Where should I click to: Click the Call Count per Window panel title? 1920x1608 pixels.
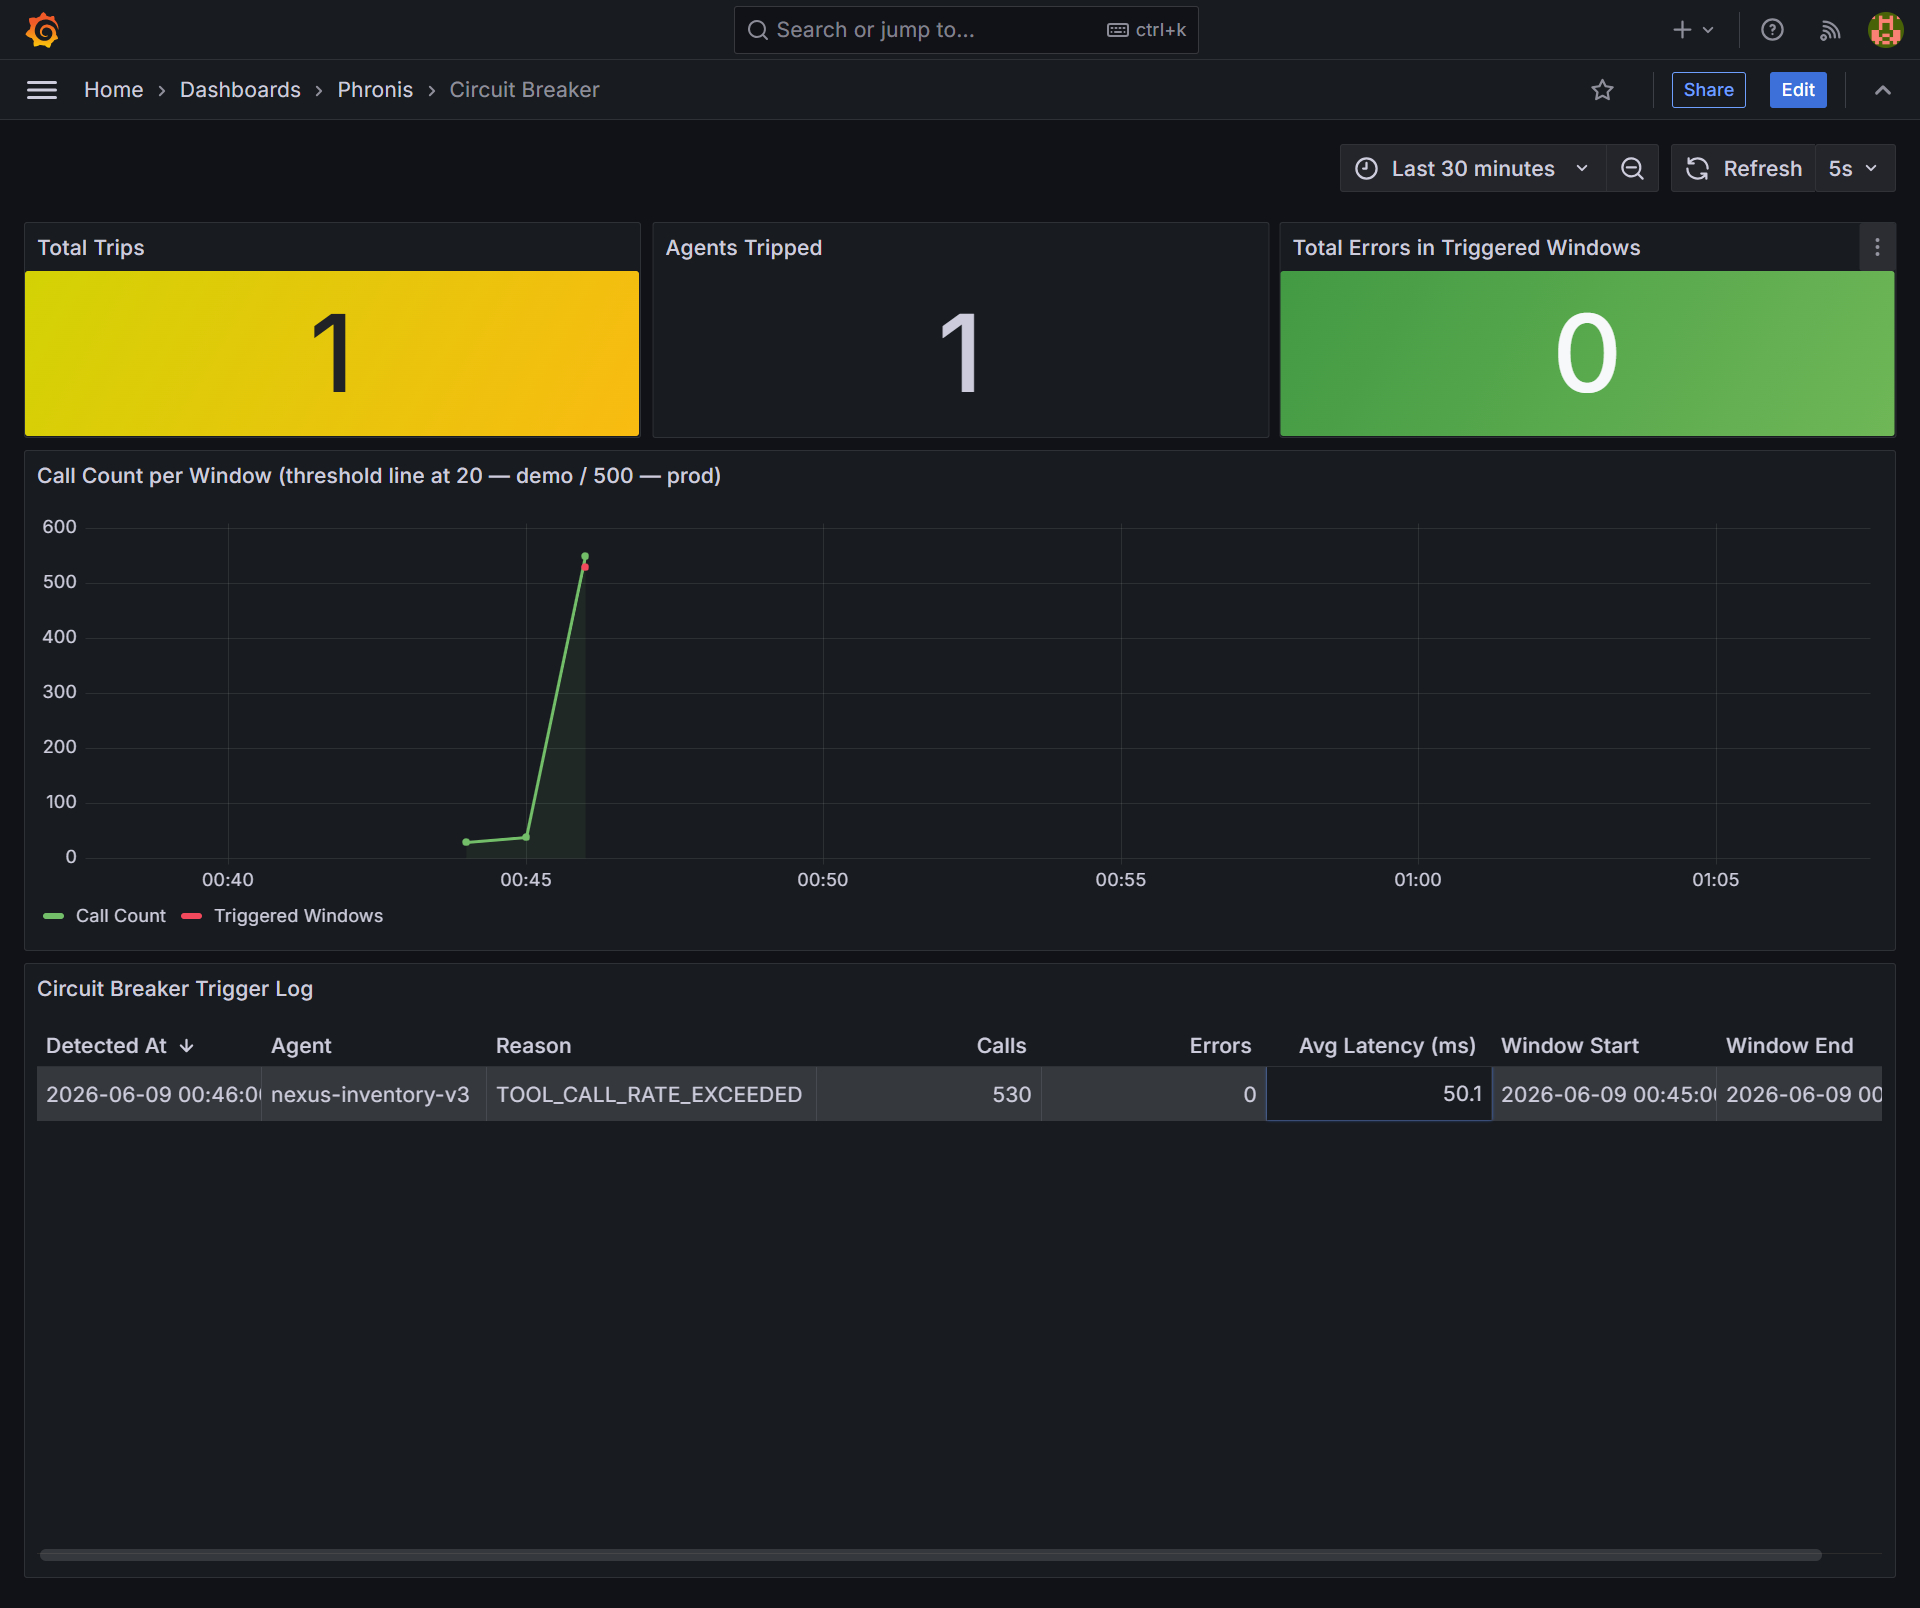pyautogui.click(x=379, y=476)
